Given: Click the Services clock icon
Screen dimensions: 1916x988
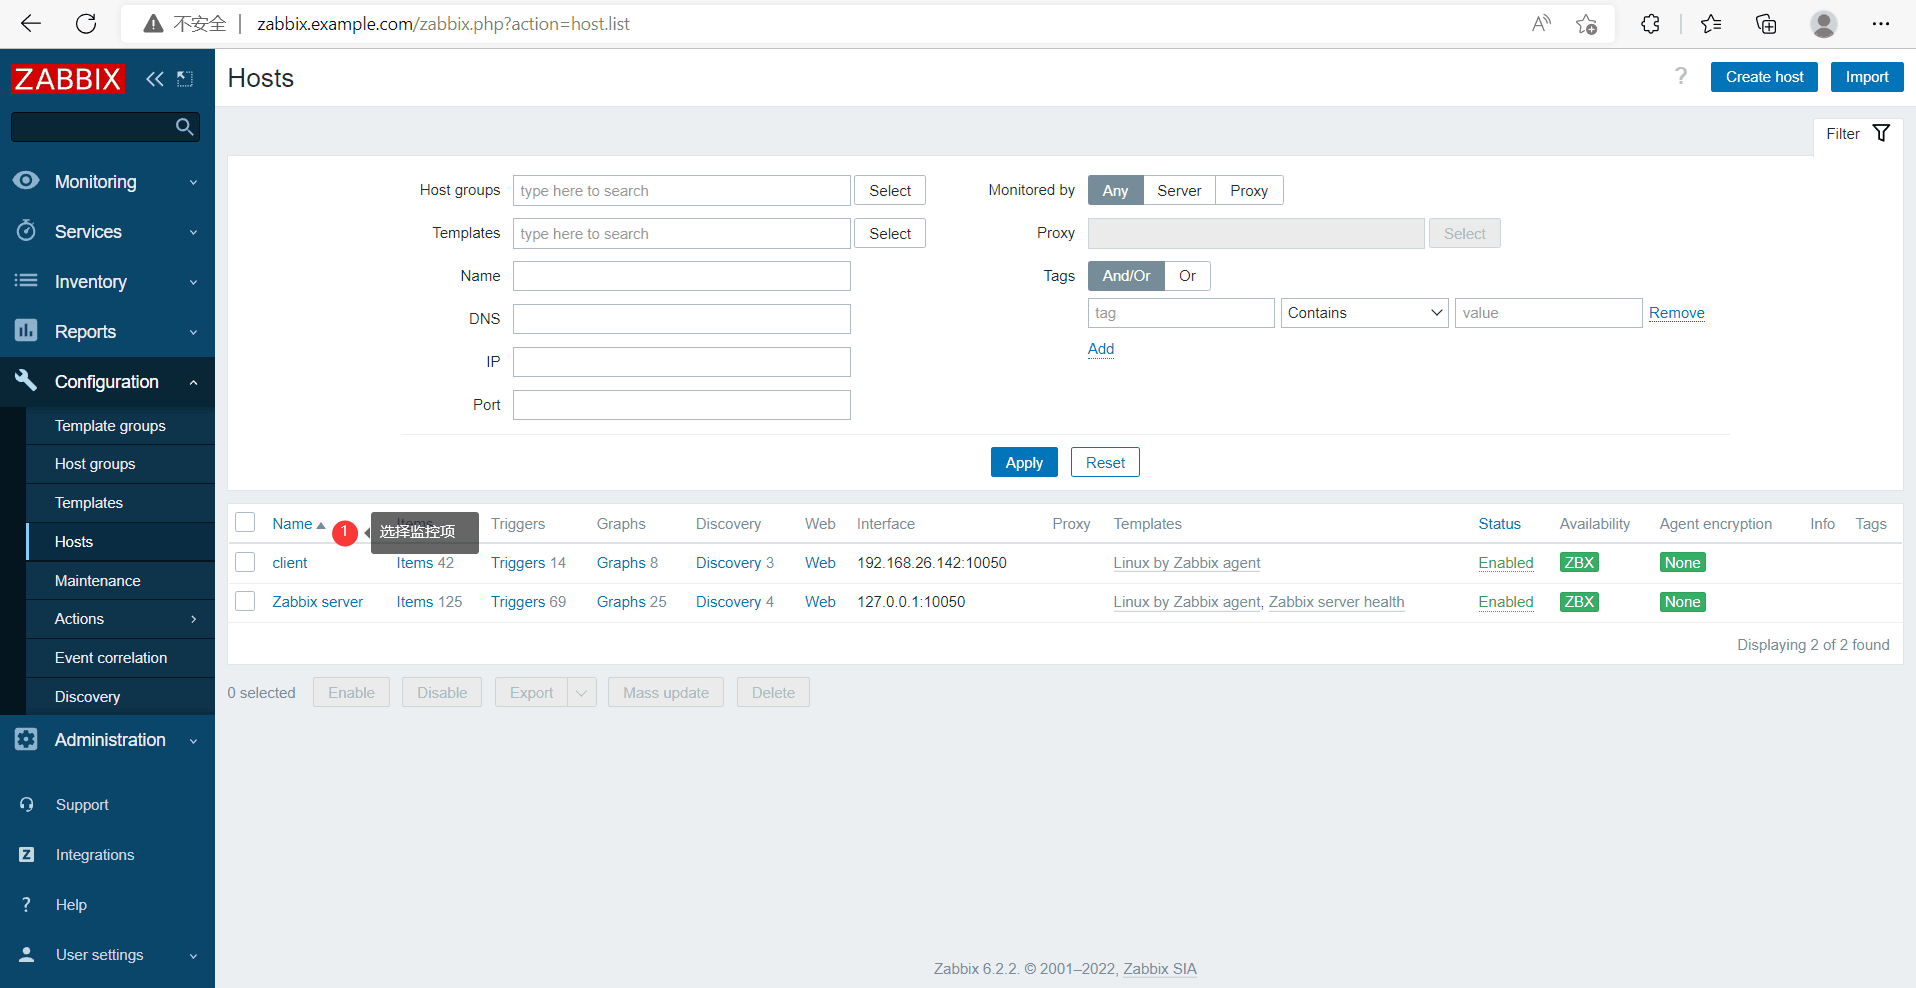Looking at the screenshot, I should click(x=26, y=231).
